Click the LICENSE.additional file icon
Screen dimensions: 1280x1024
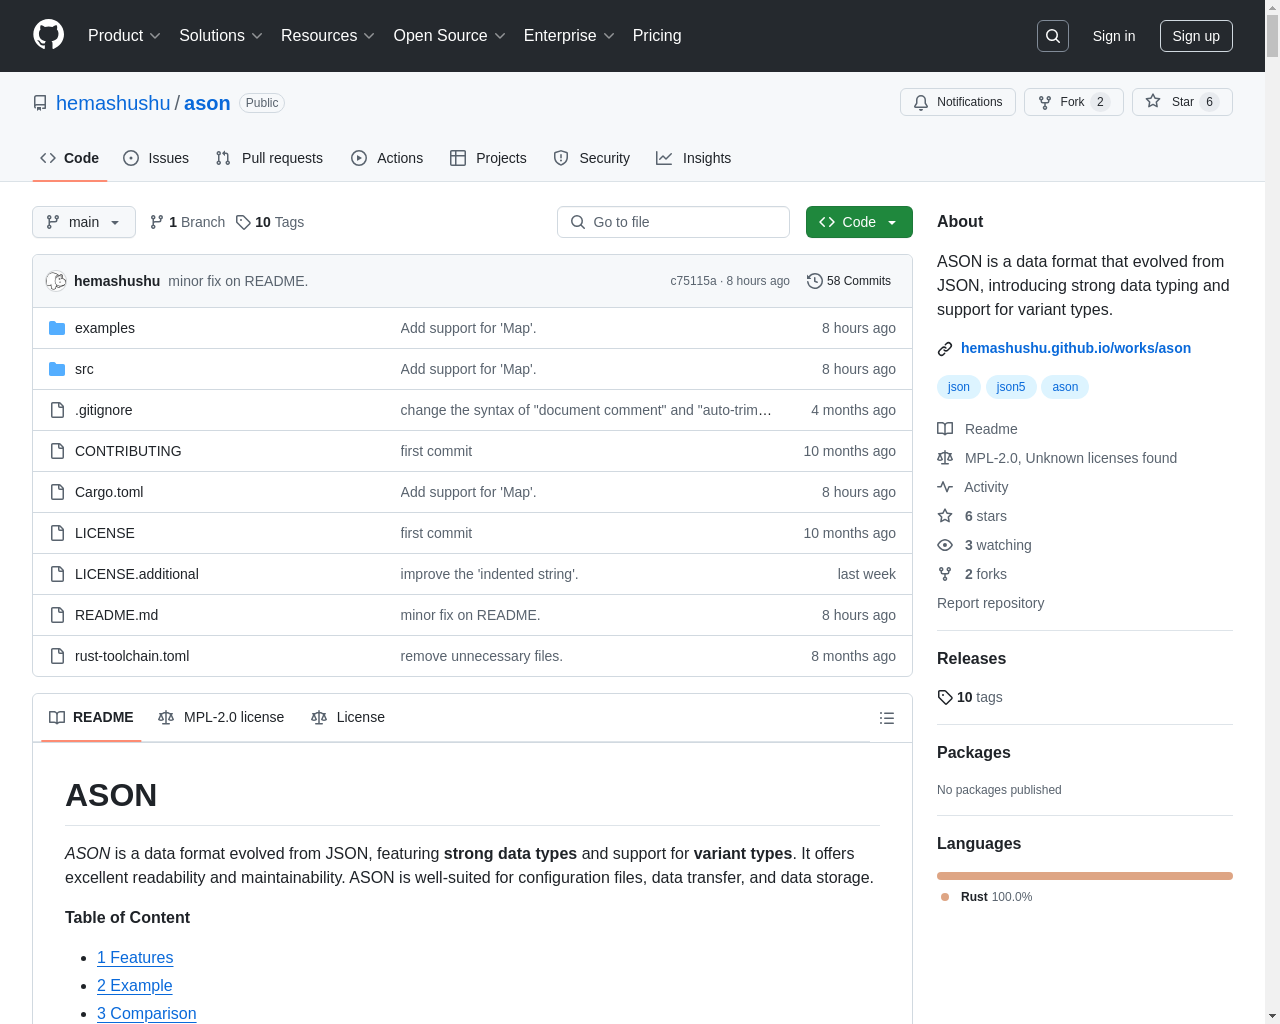tap(57, 574)
